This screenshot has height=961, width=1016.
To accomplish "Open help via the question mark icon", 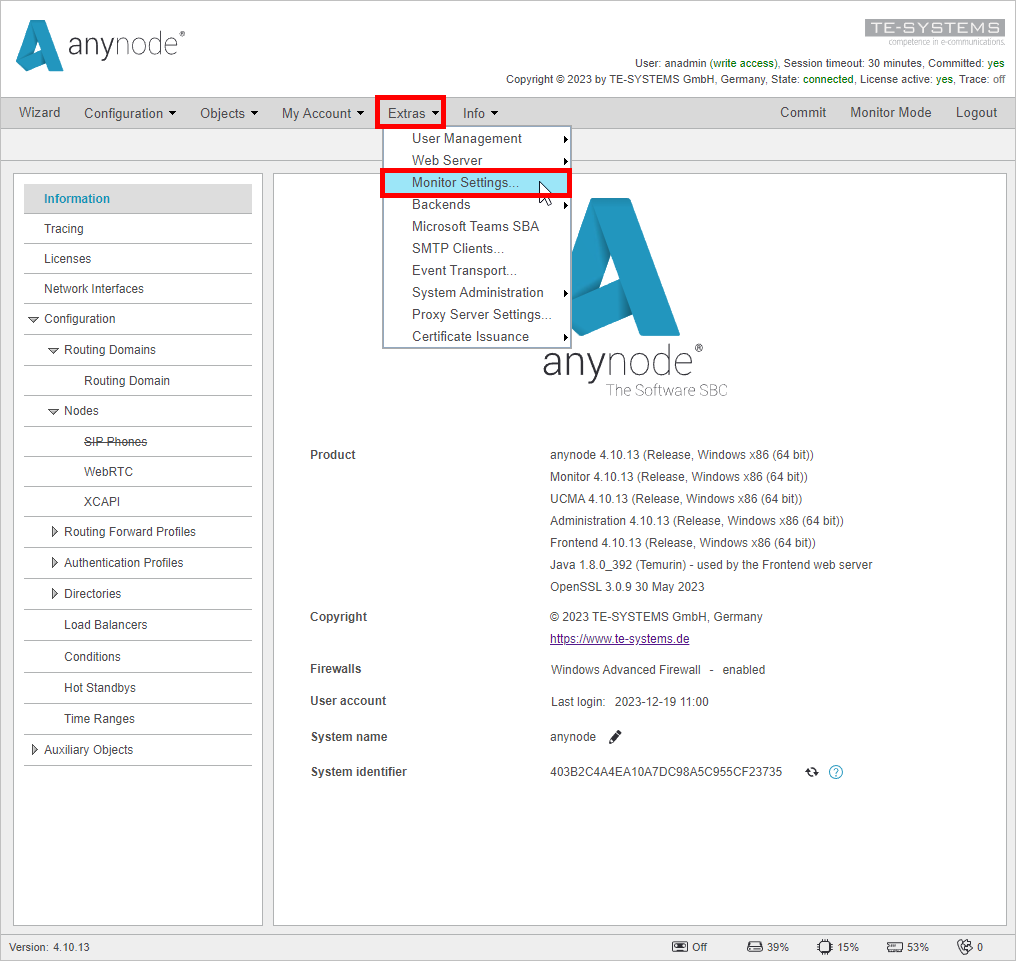I will pos(837,771).
